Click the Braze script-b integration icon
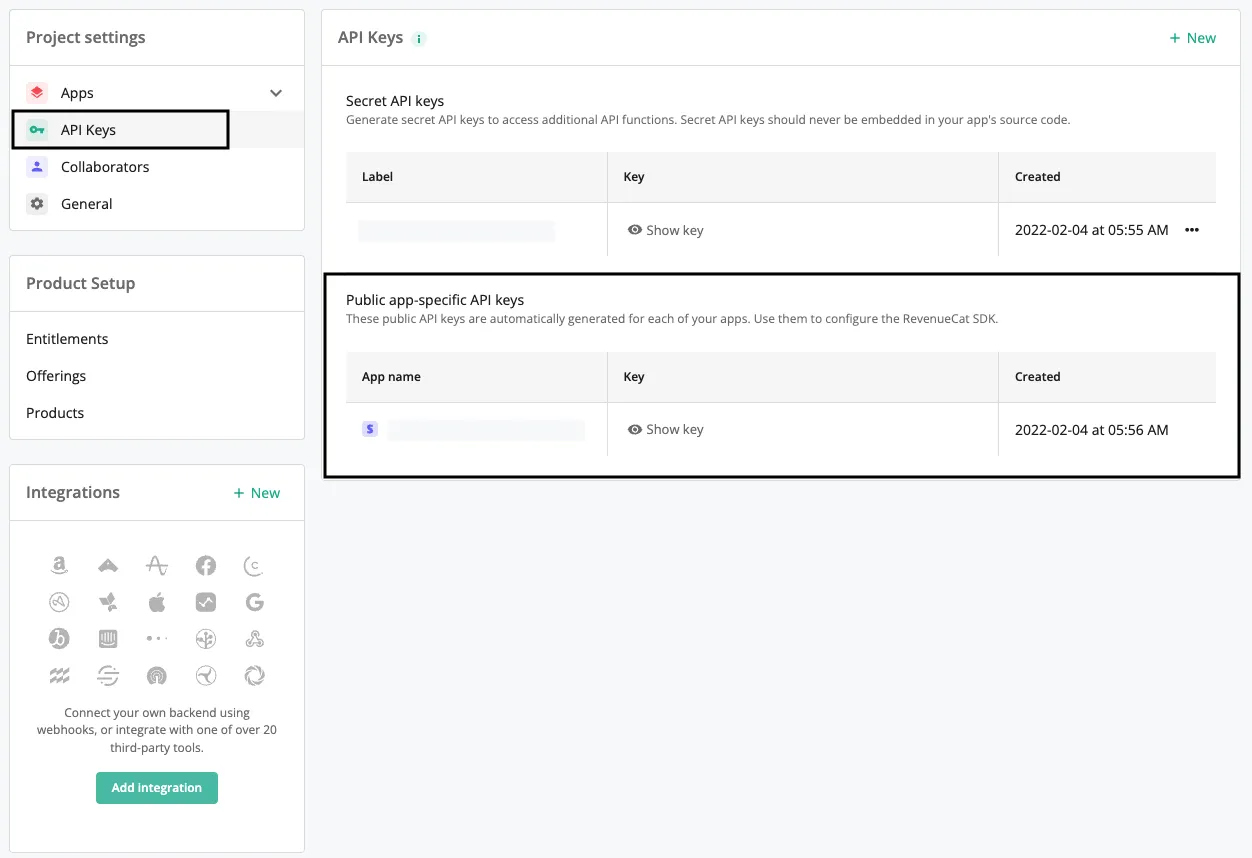 tap(59, 638)
